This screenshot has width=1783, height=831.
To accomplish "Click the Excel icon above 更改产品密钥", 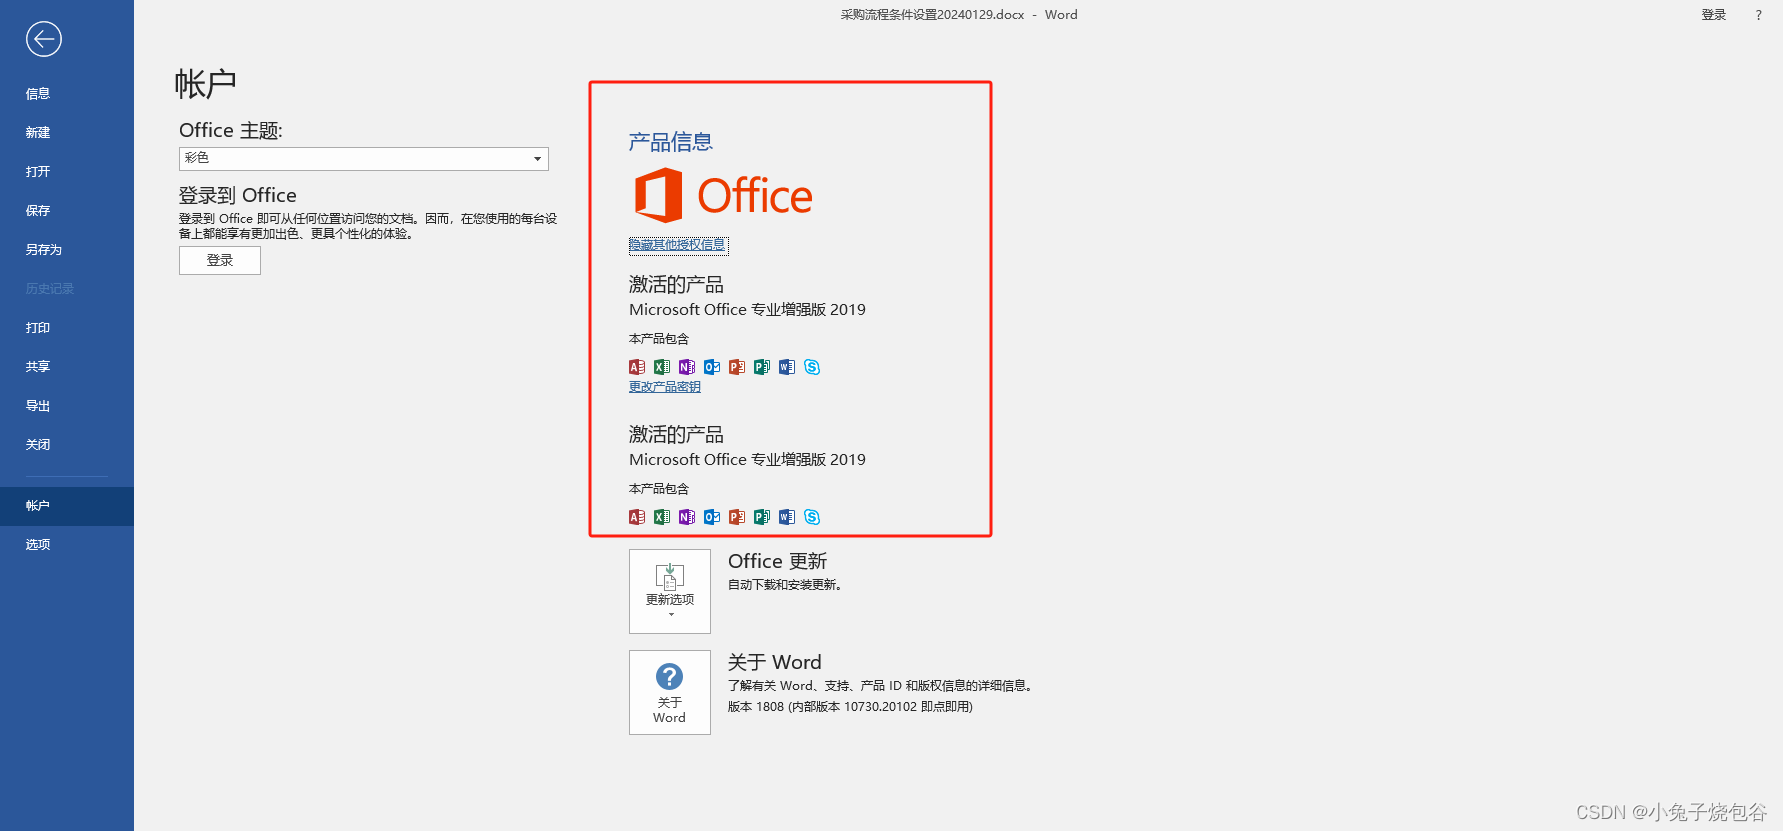I will click(662, 367).
